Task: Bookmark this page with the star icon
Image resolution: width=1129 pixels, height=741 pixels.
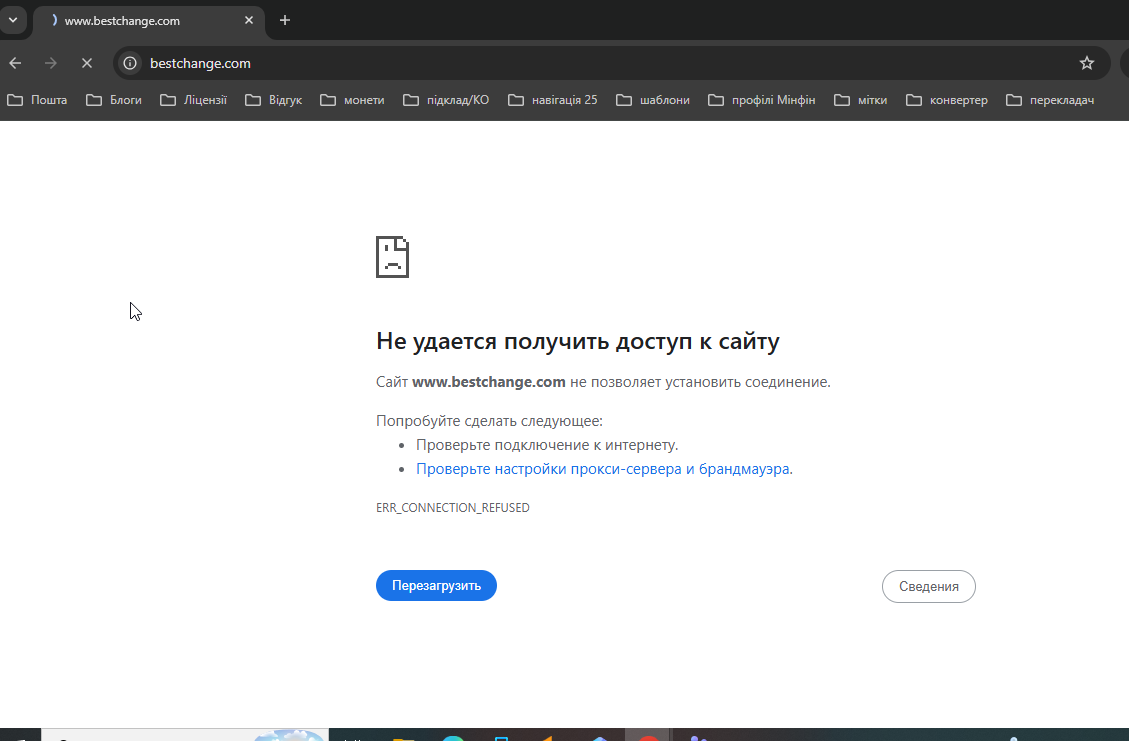Action: [1087, 63]
